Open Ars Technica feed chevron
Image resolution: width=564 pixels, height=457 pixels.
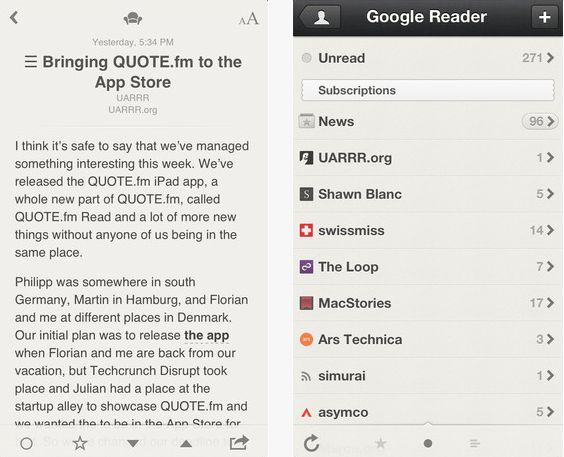point(550,339)
